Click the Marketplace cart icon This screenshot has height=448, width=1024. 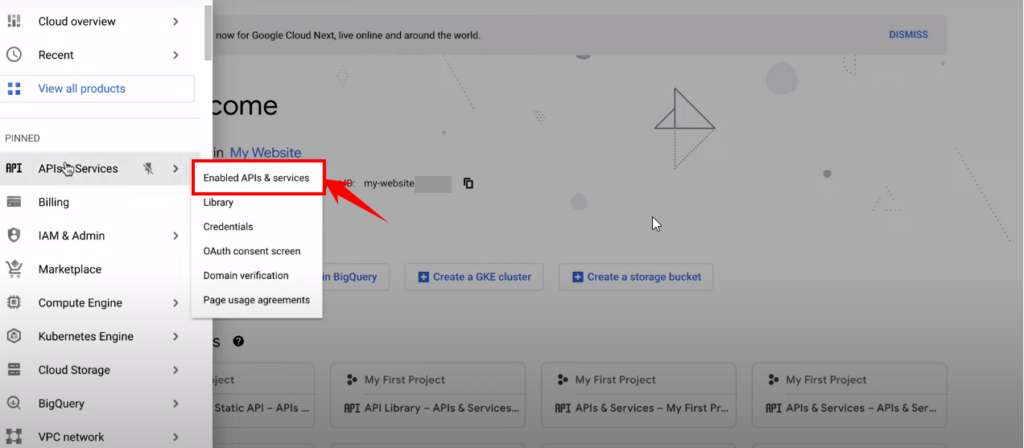coord(14,269)
